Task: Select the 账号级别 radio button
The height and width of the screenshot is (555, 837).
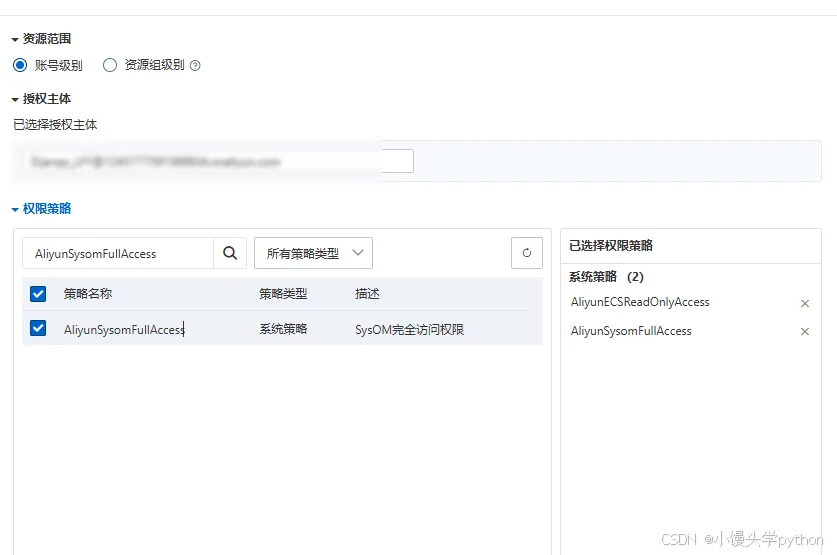Action: pyautogui.click(x=20, y=65)
